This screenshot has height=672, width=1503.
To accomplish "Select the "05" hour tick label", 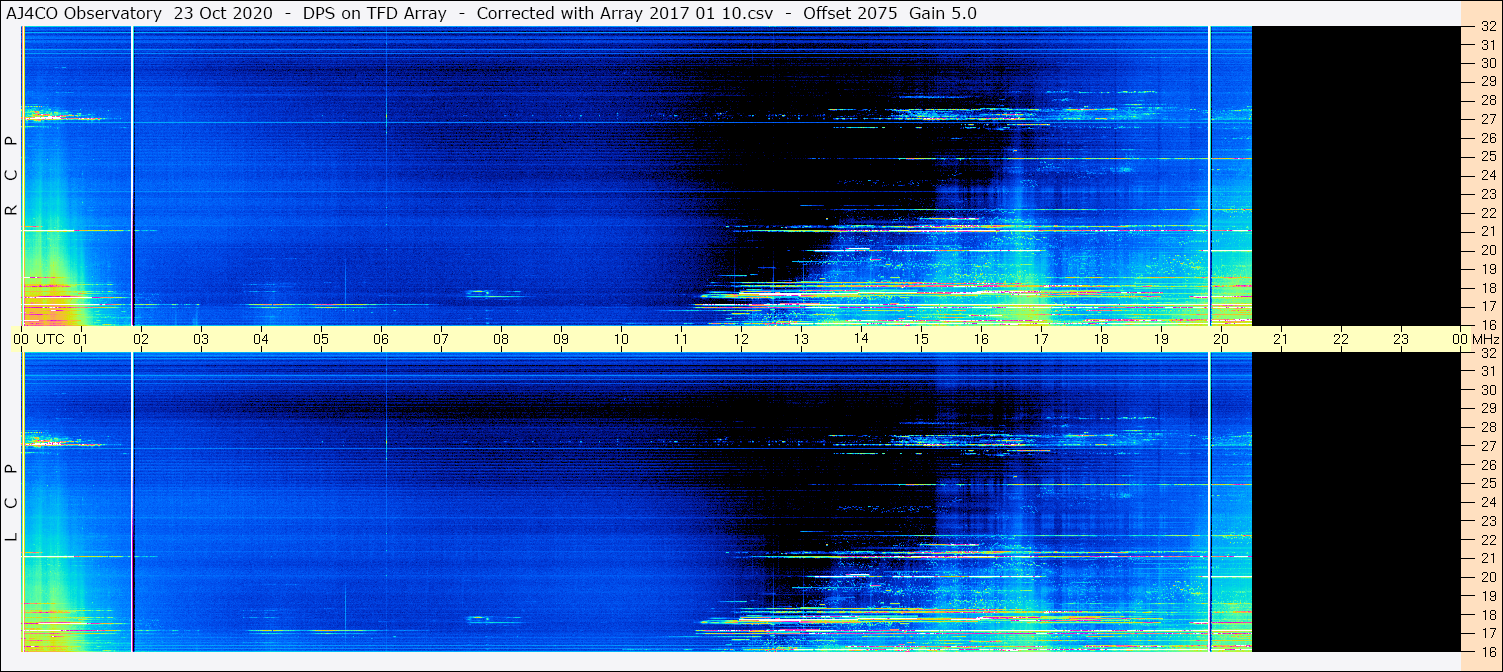I will (321, 339).
